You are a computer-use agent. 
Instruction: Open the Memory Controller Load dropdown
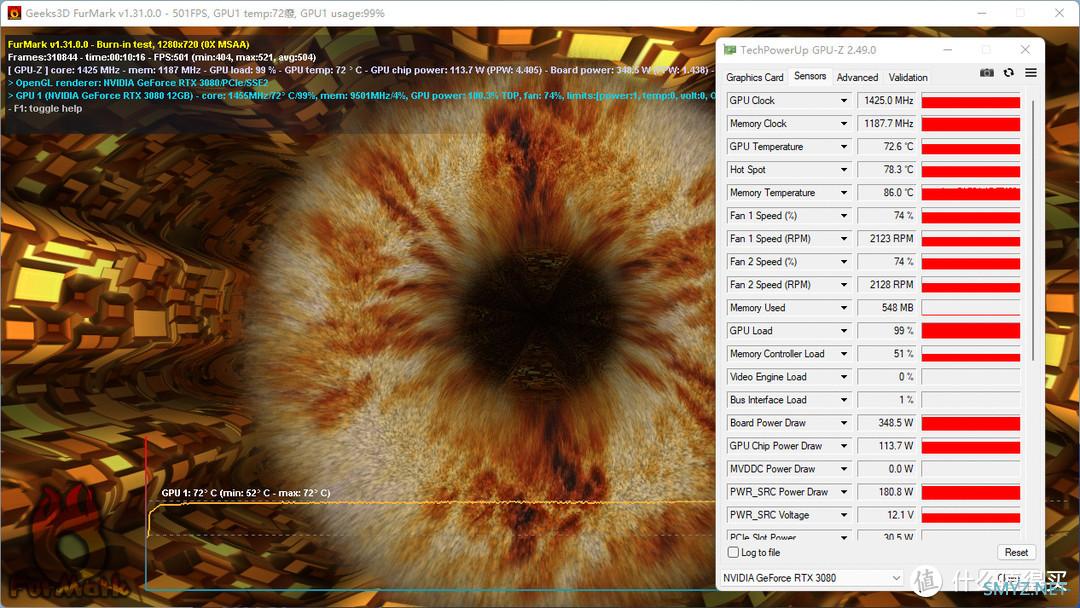tap(844, 354)
